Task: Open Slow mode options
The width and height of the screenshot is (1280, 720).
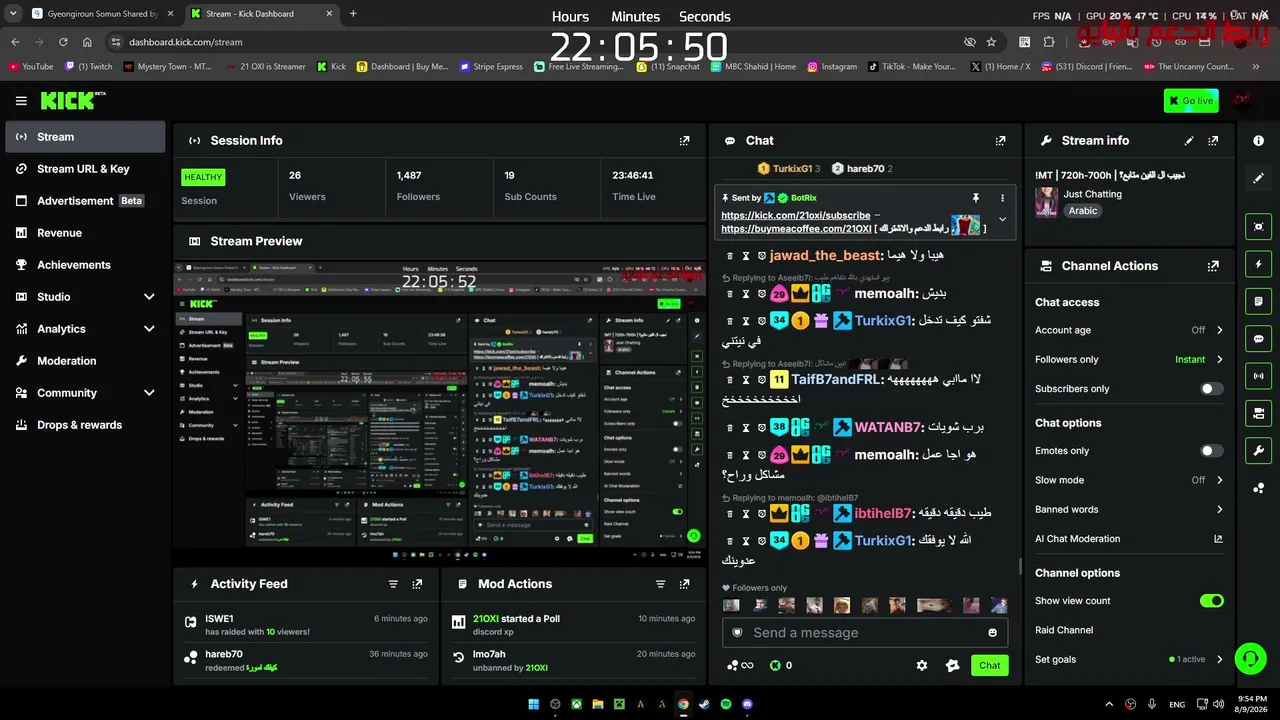Action: pyautogui.click(x=1129, y=480)
